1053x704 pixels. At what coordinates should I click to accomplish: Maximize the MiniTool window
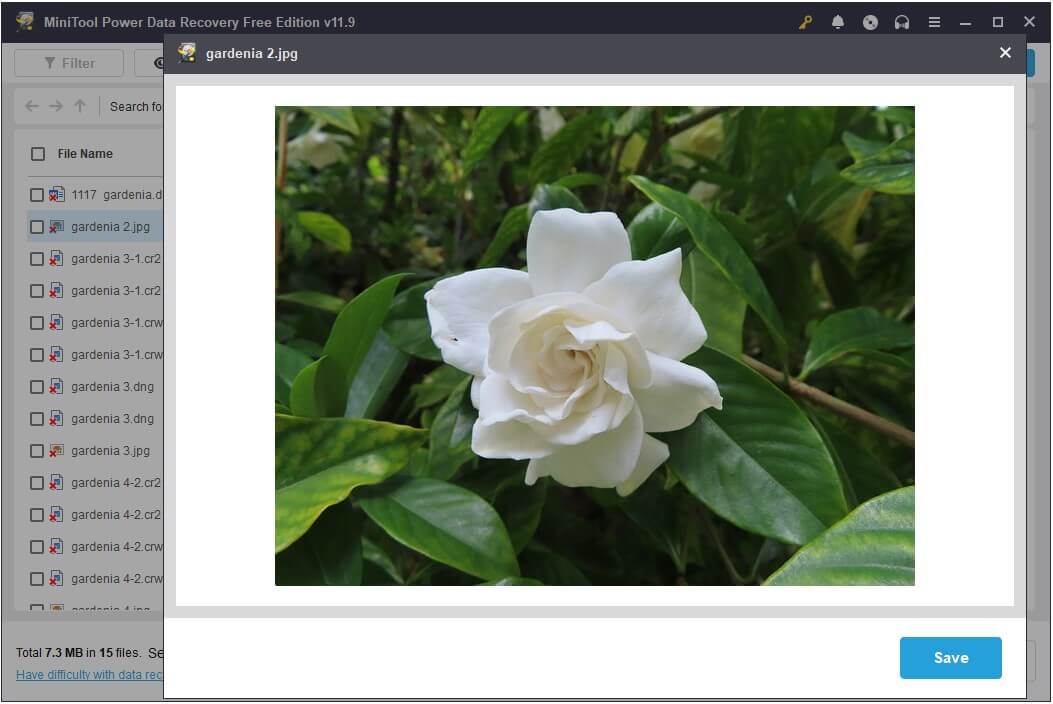click(998, 22)
